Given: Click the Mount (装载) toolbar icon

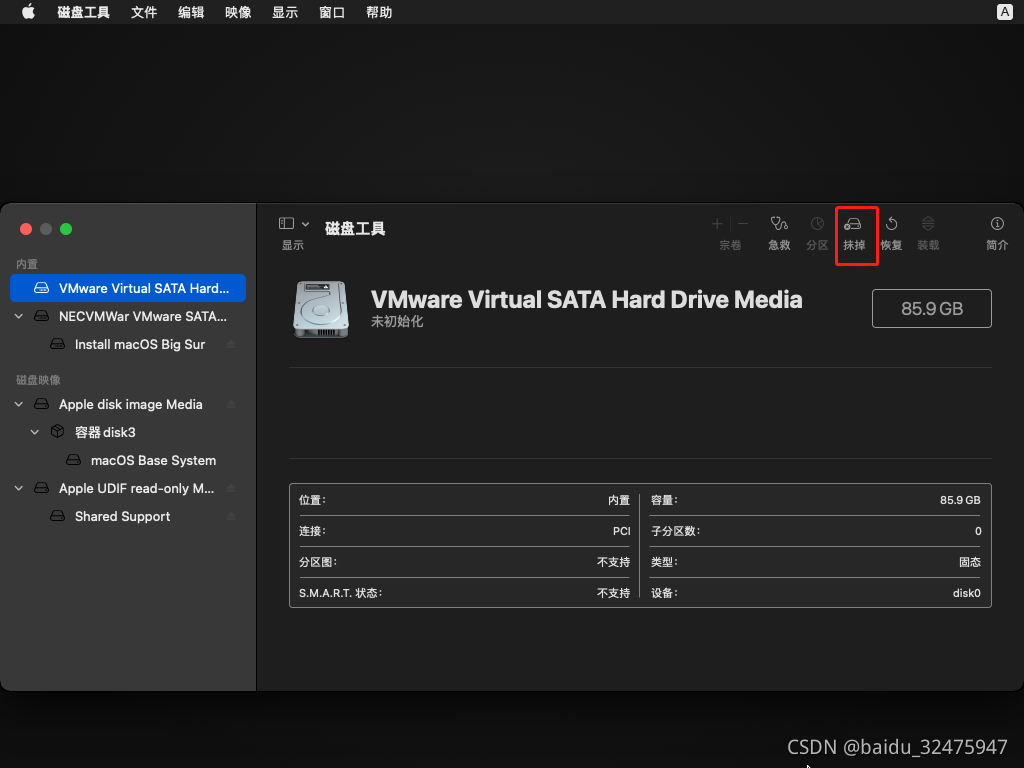Looking at the screenshot, I should [928, 225].
